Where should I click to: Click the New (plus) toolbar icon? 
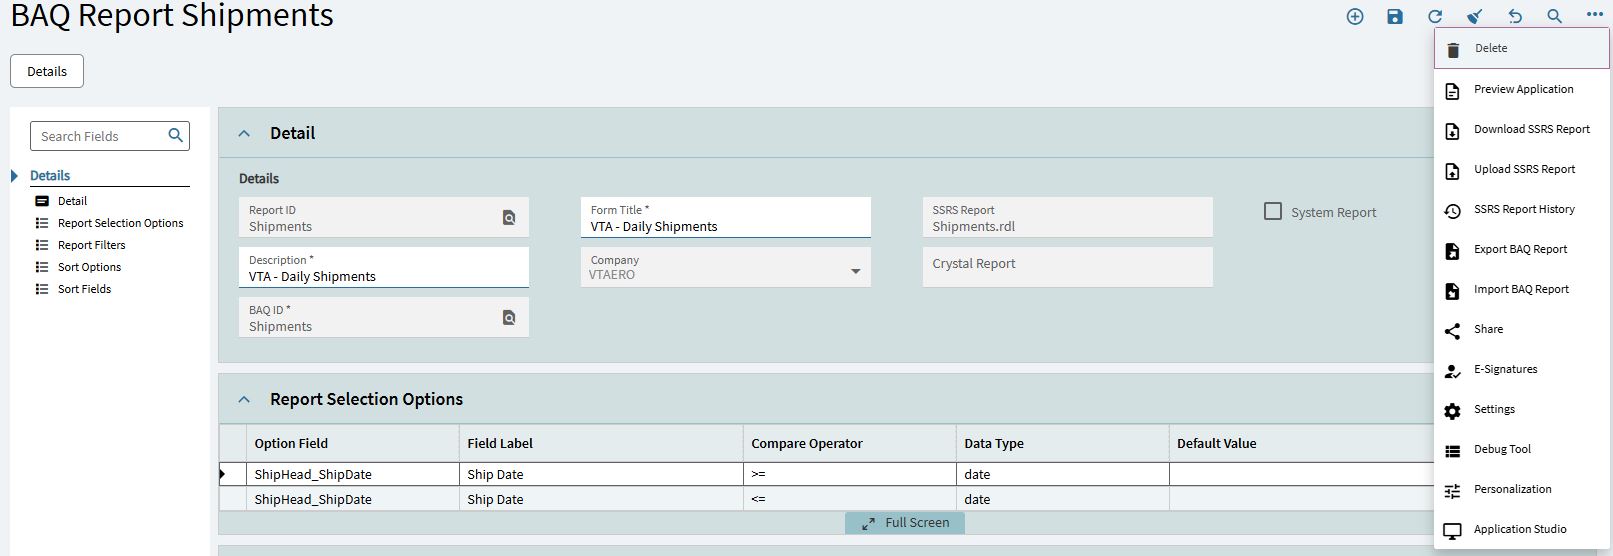coord(1355,16)
